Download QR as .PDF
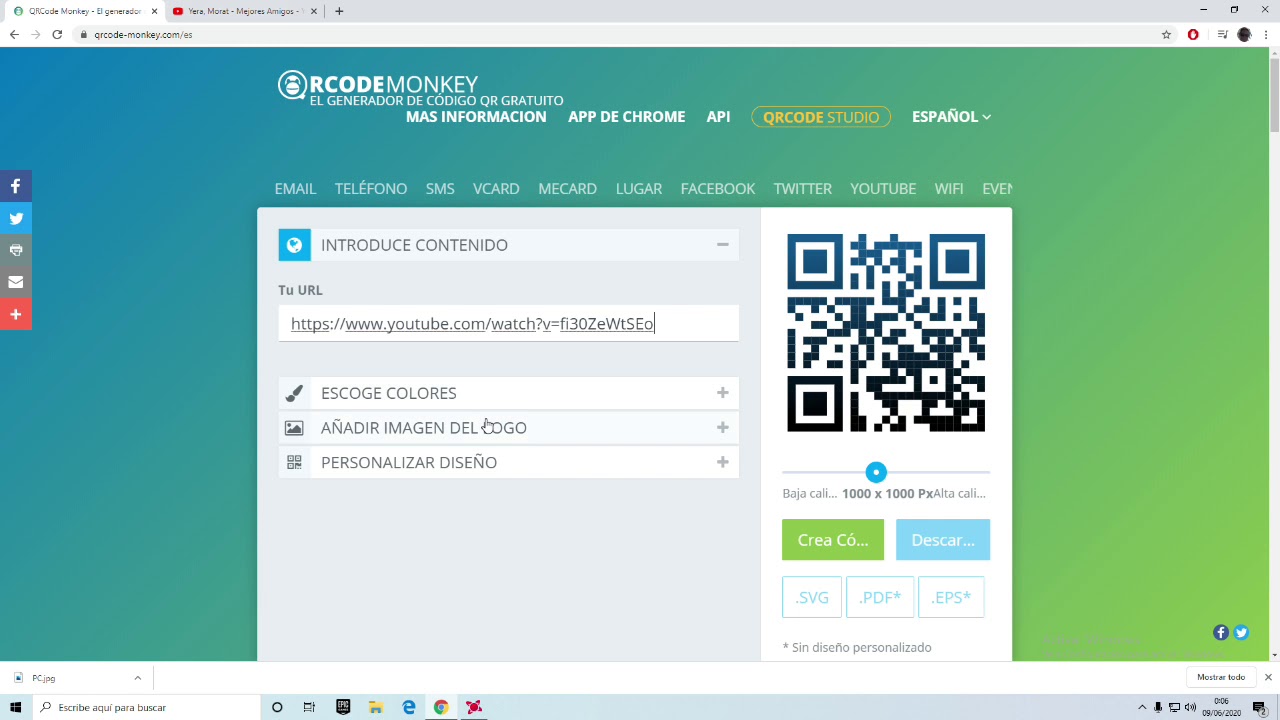1280x720 pixels. [x=880, y=597]
